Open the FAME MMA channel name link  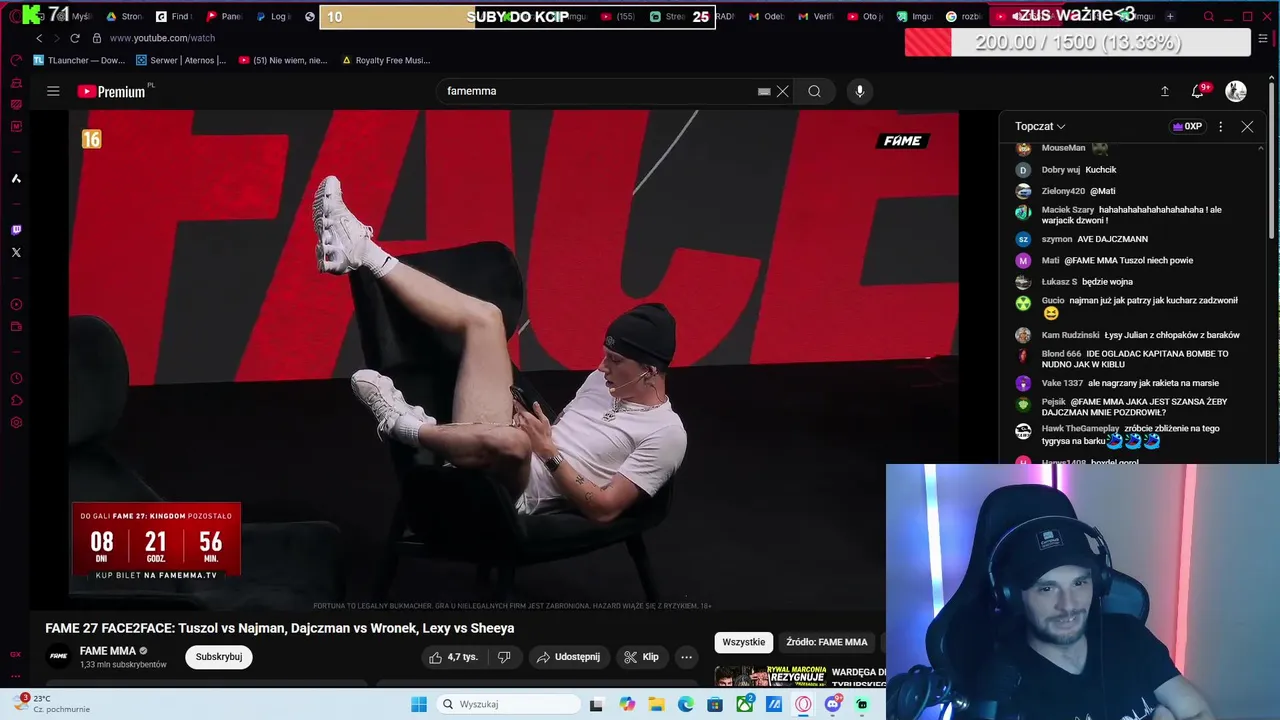[x=108, y=651]
